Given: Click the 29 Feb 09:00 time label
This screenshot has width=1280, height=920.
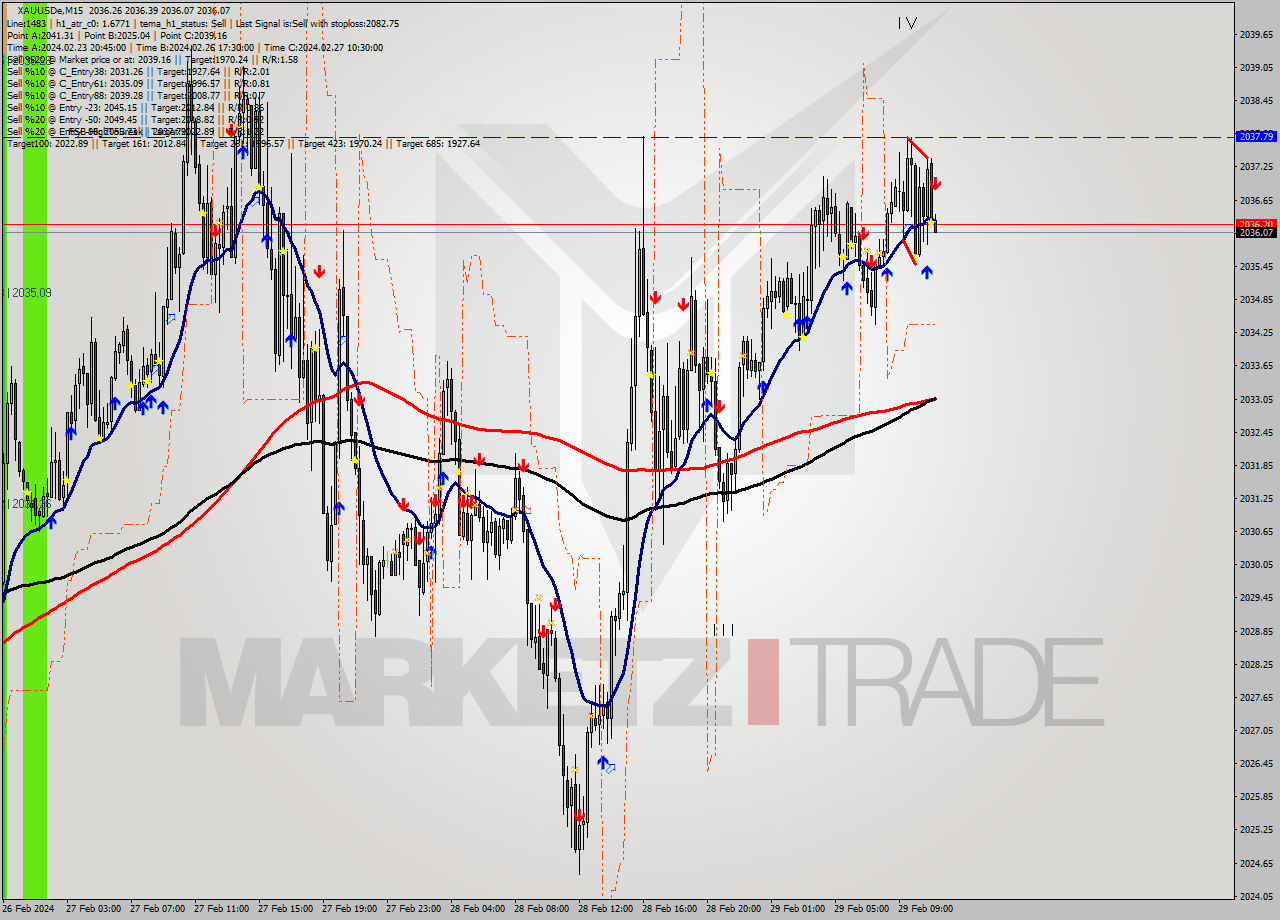Looking at the screenshot, I should 925,909.
